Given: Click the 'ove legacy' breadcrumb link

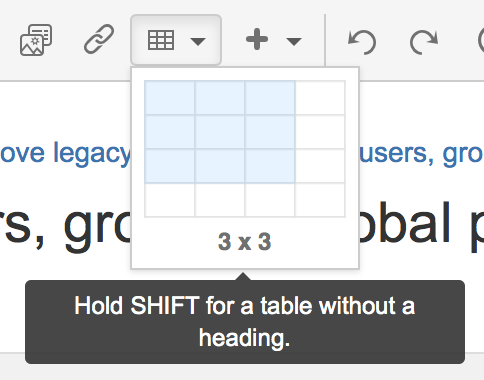Looking at the screenshot, I should coord(65,153).
